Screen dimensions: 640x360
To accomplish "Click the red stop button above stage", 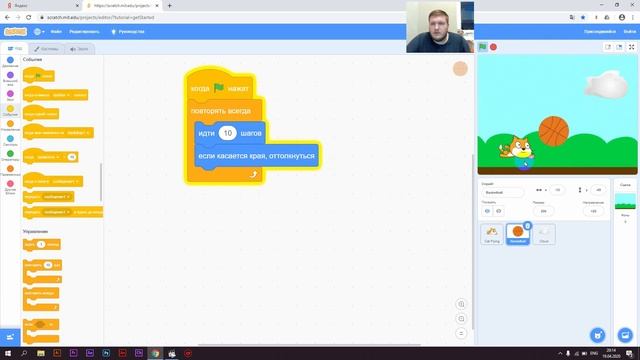I will pos(493,47).
